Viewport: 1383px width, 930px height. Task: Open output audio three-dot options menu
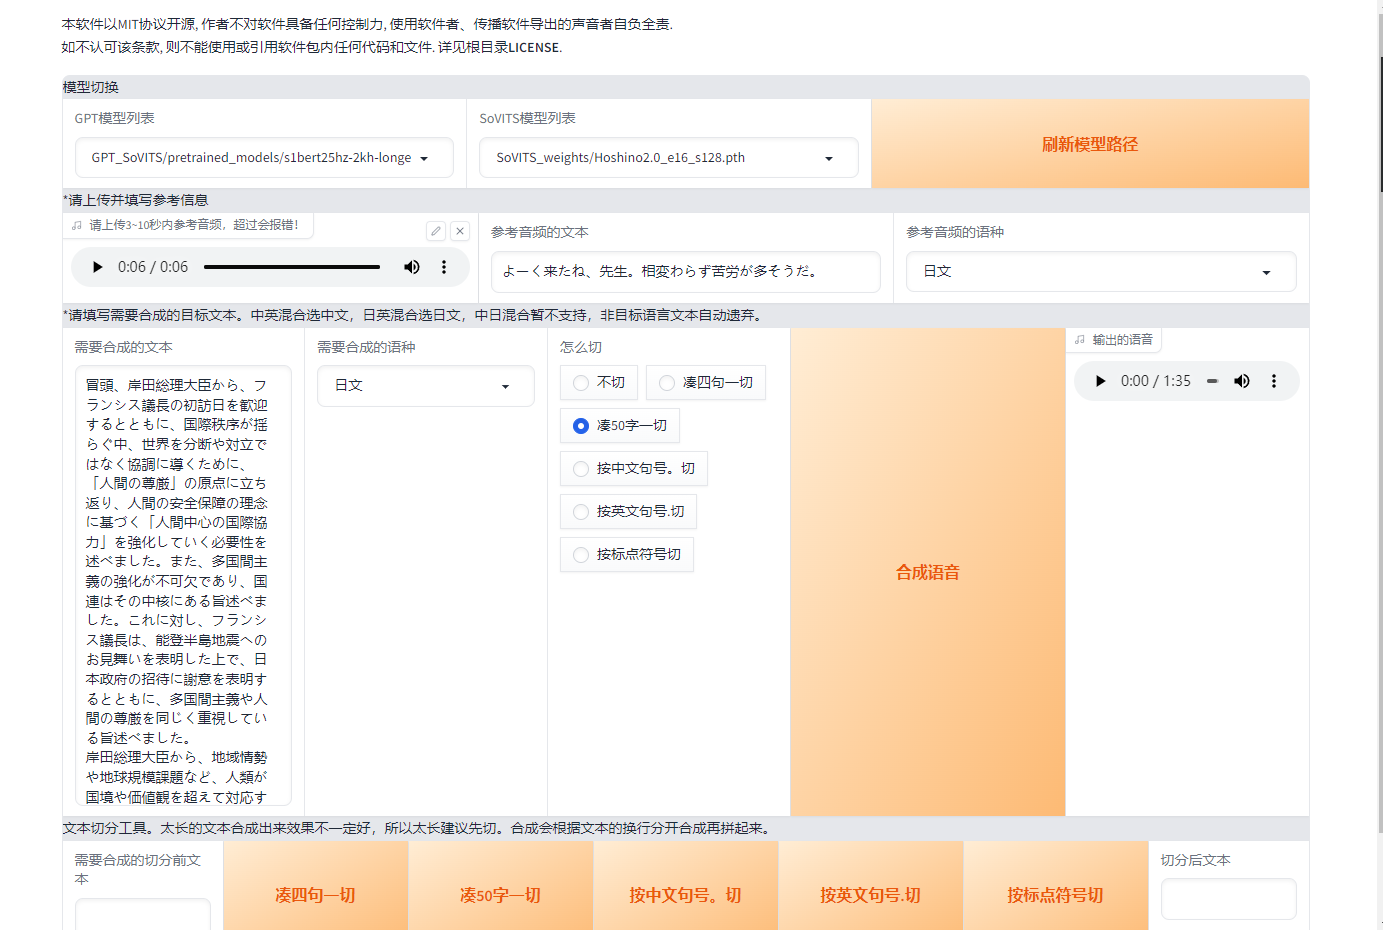pyautogui.click(x=1274, y=381)
